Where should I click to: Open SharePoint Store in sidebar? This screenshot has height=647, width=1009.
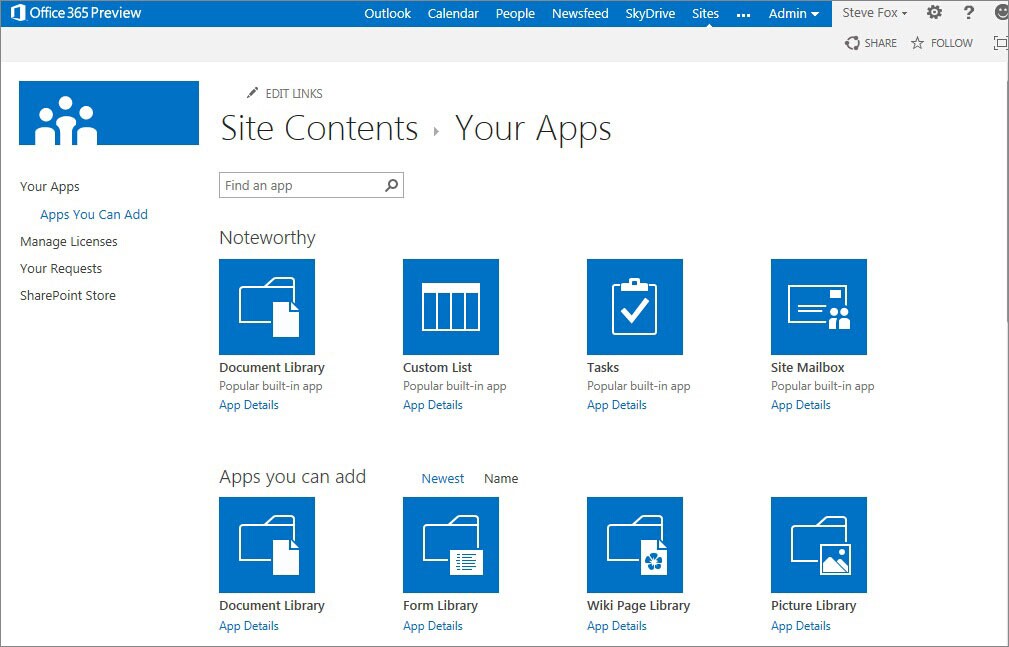point(68,295)
